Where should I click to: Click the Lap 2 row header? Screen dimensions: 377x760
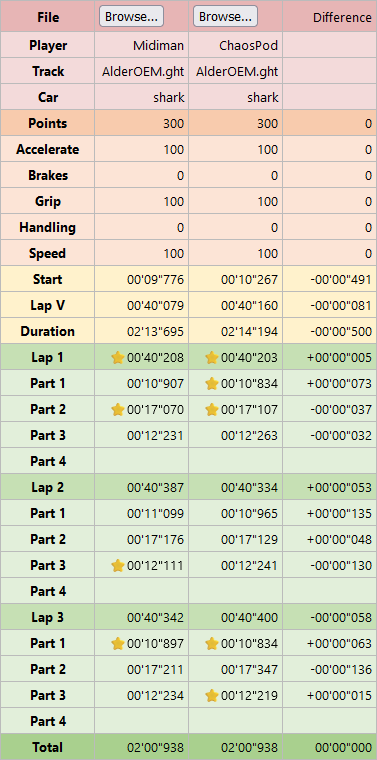coord(47,488)
